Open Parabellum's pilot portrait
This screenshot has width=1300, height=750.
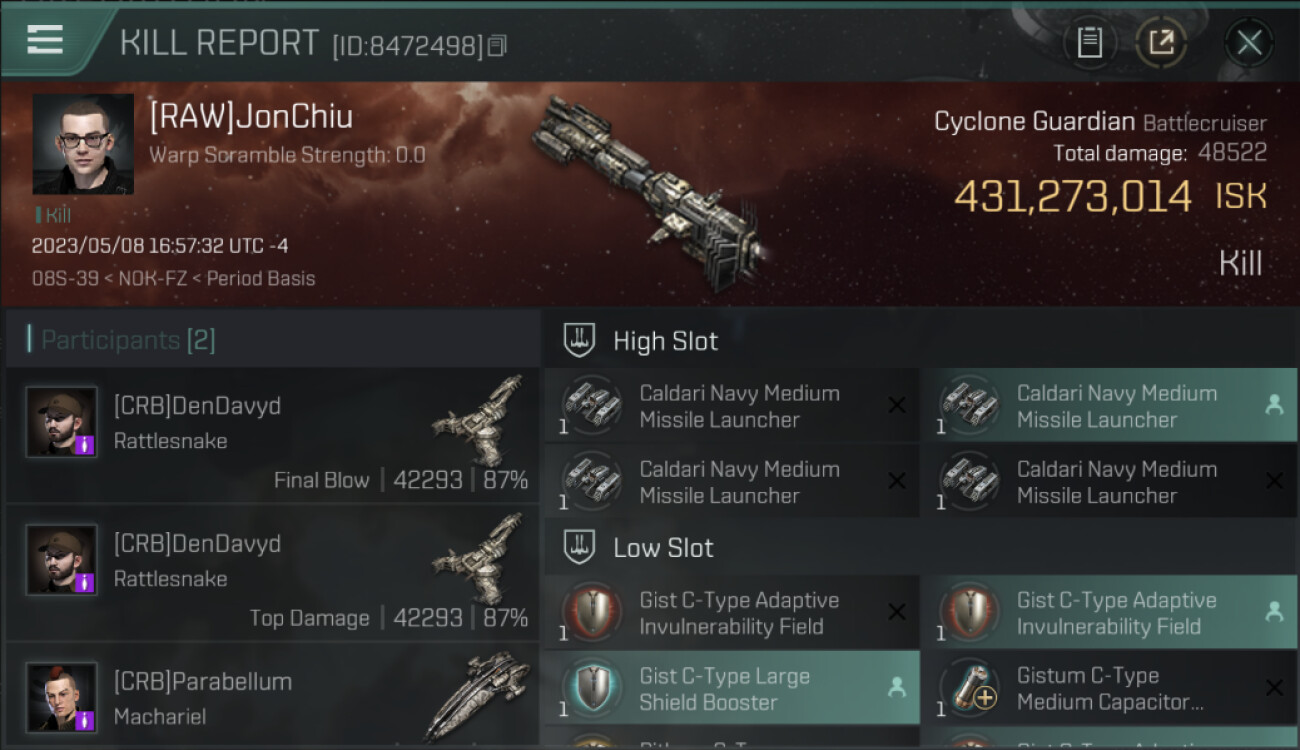click(61, 698)
